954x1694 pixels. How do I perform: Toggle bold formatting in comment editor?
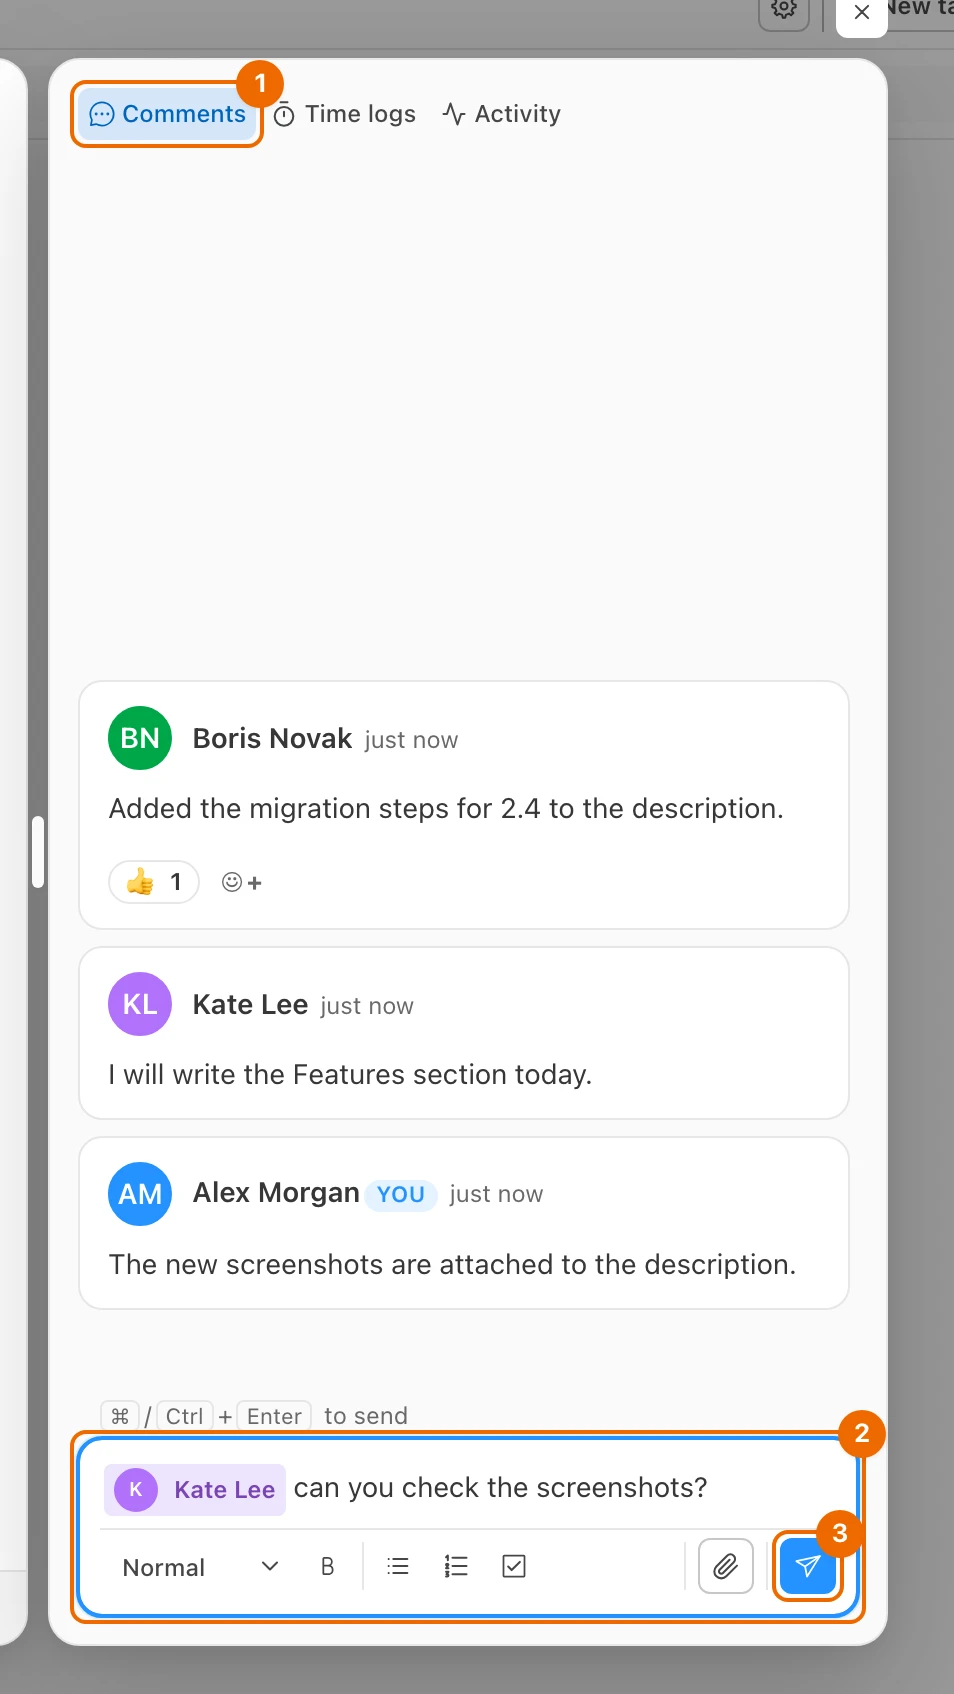coord(327,1567)
